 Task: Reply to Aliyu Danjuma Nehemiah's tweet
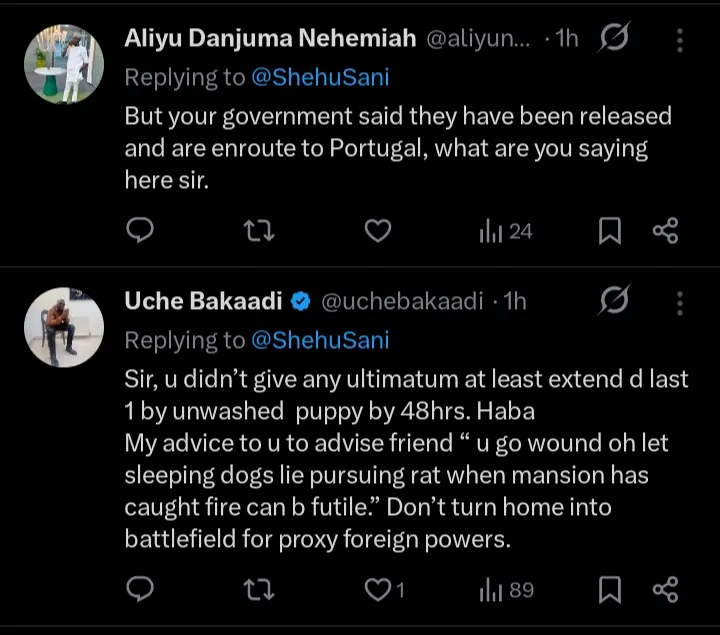pos(141,231)
